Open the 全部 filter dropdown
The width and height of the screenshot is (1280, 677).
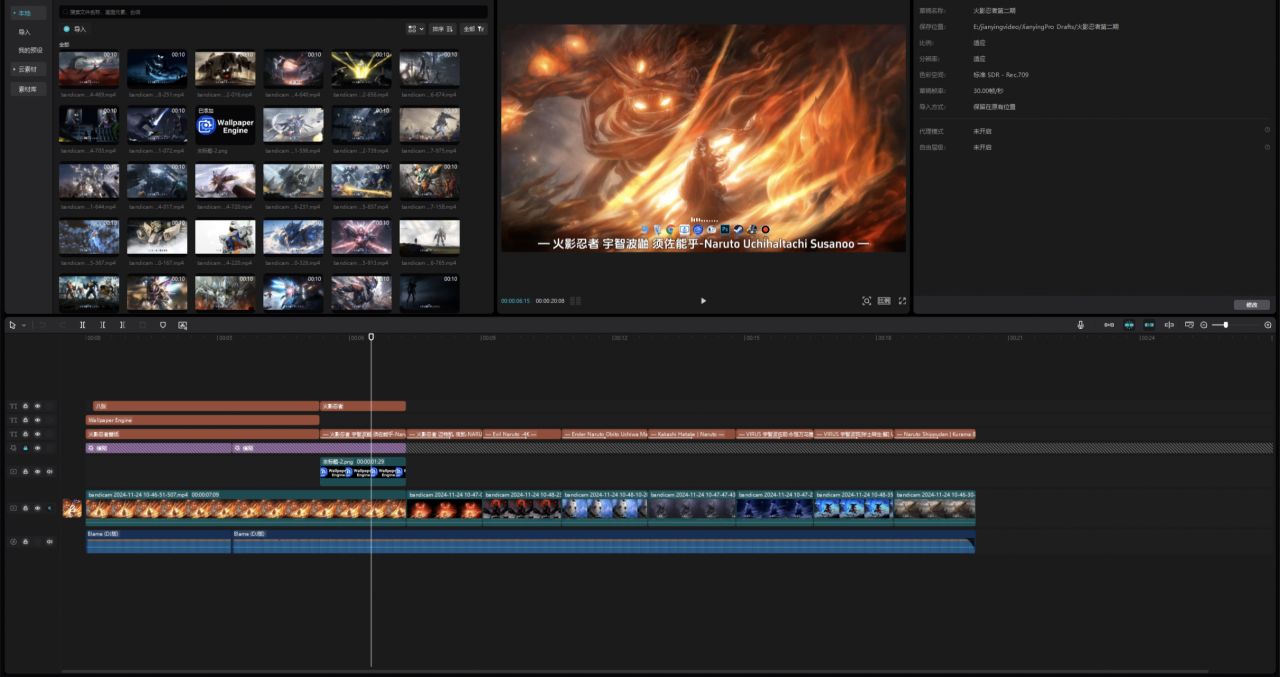pyautogui.click(x=474, y=29)
